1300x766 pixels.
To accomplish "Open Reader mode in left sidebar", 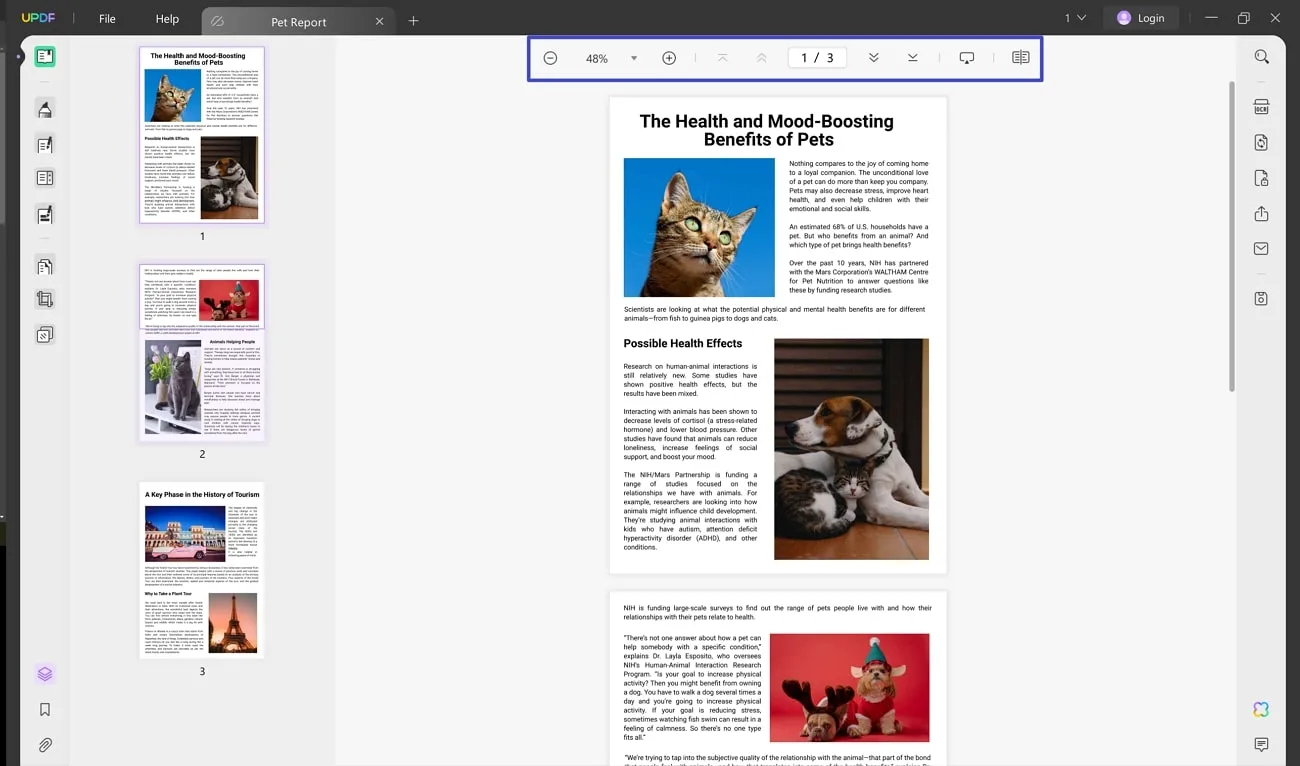I will (45, 57).
